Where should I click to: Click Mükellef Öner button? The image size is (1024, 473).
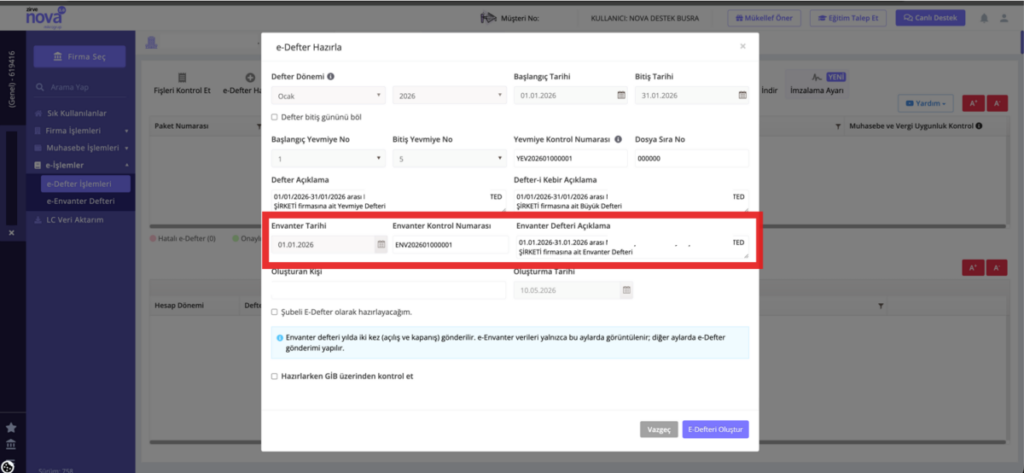763,18
